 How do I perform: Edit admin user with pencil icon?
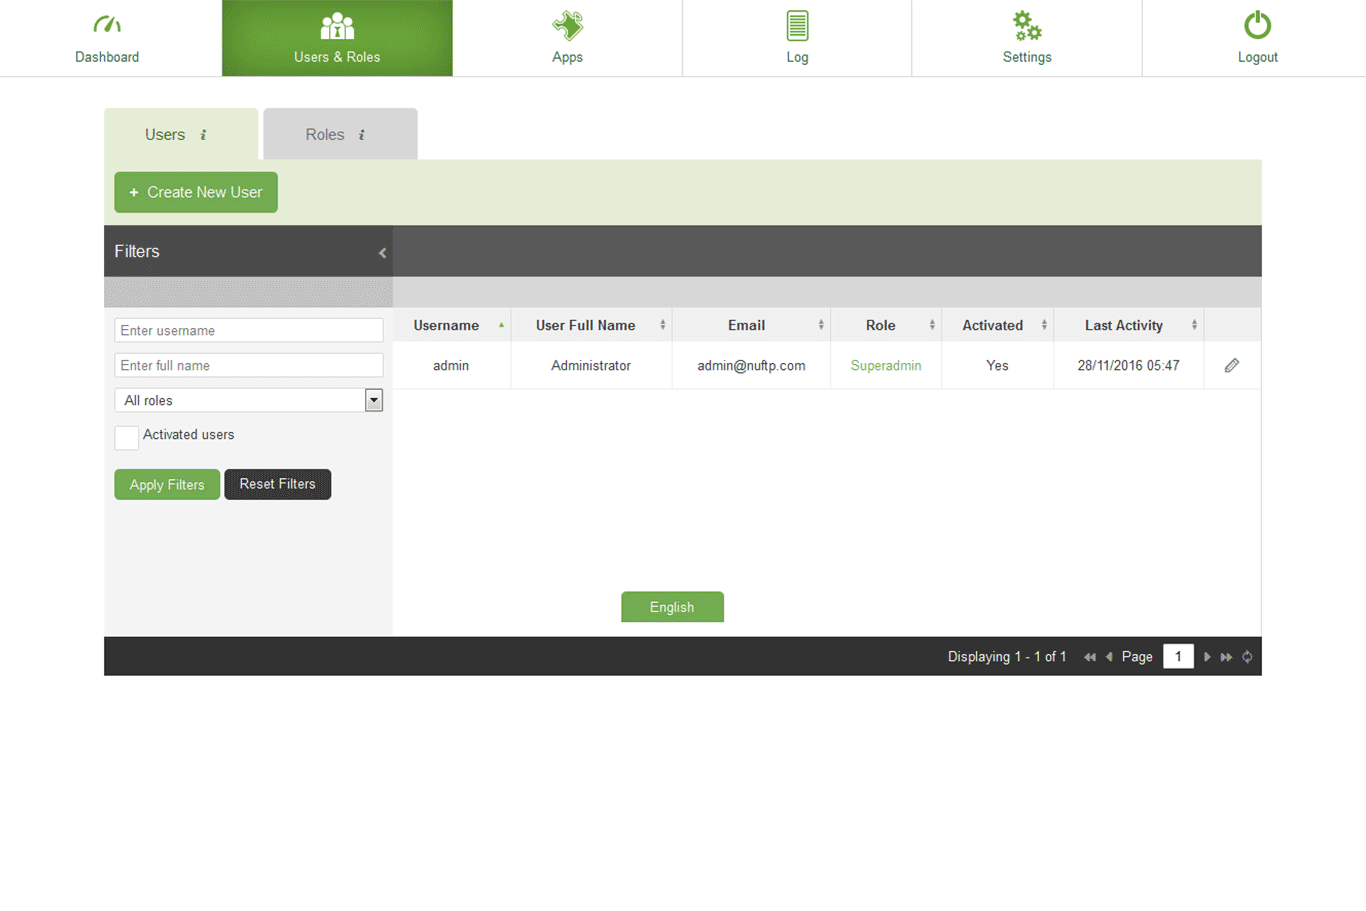tap(1232, 366)
